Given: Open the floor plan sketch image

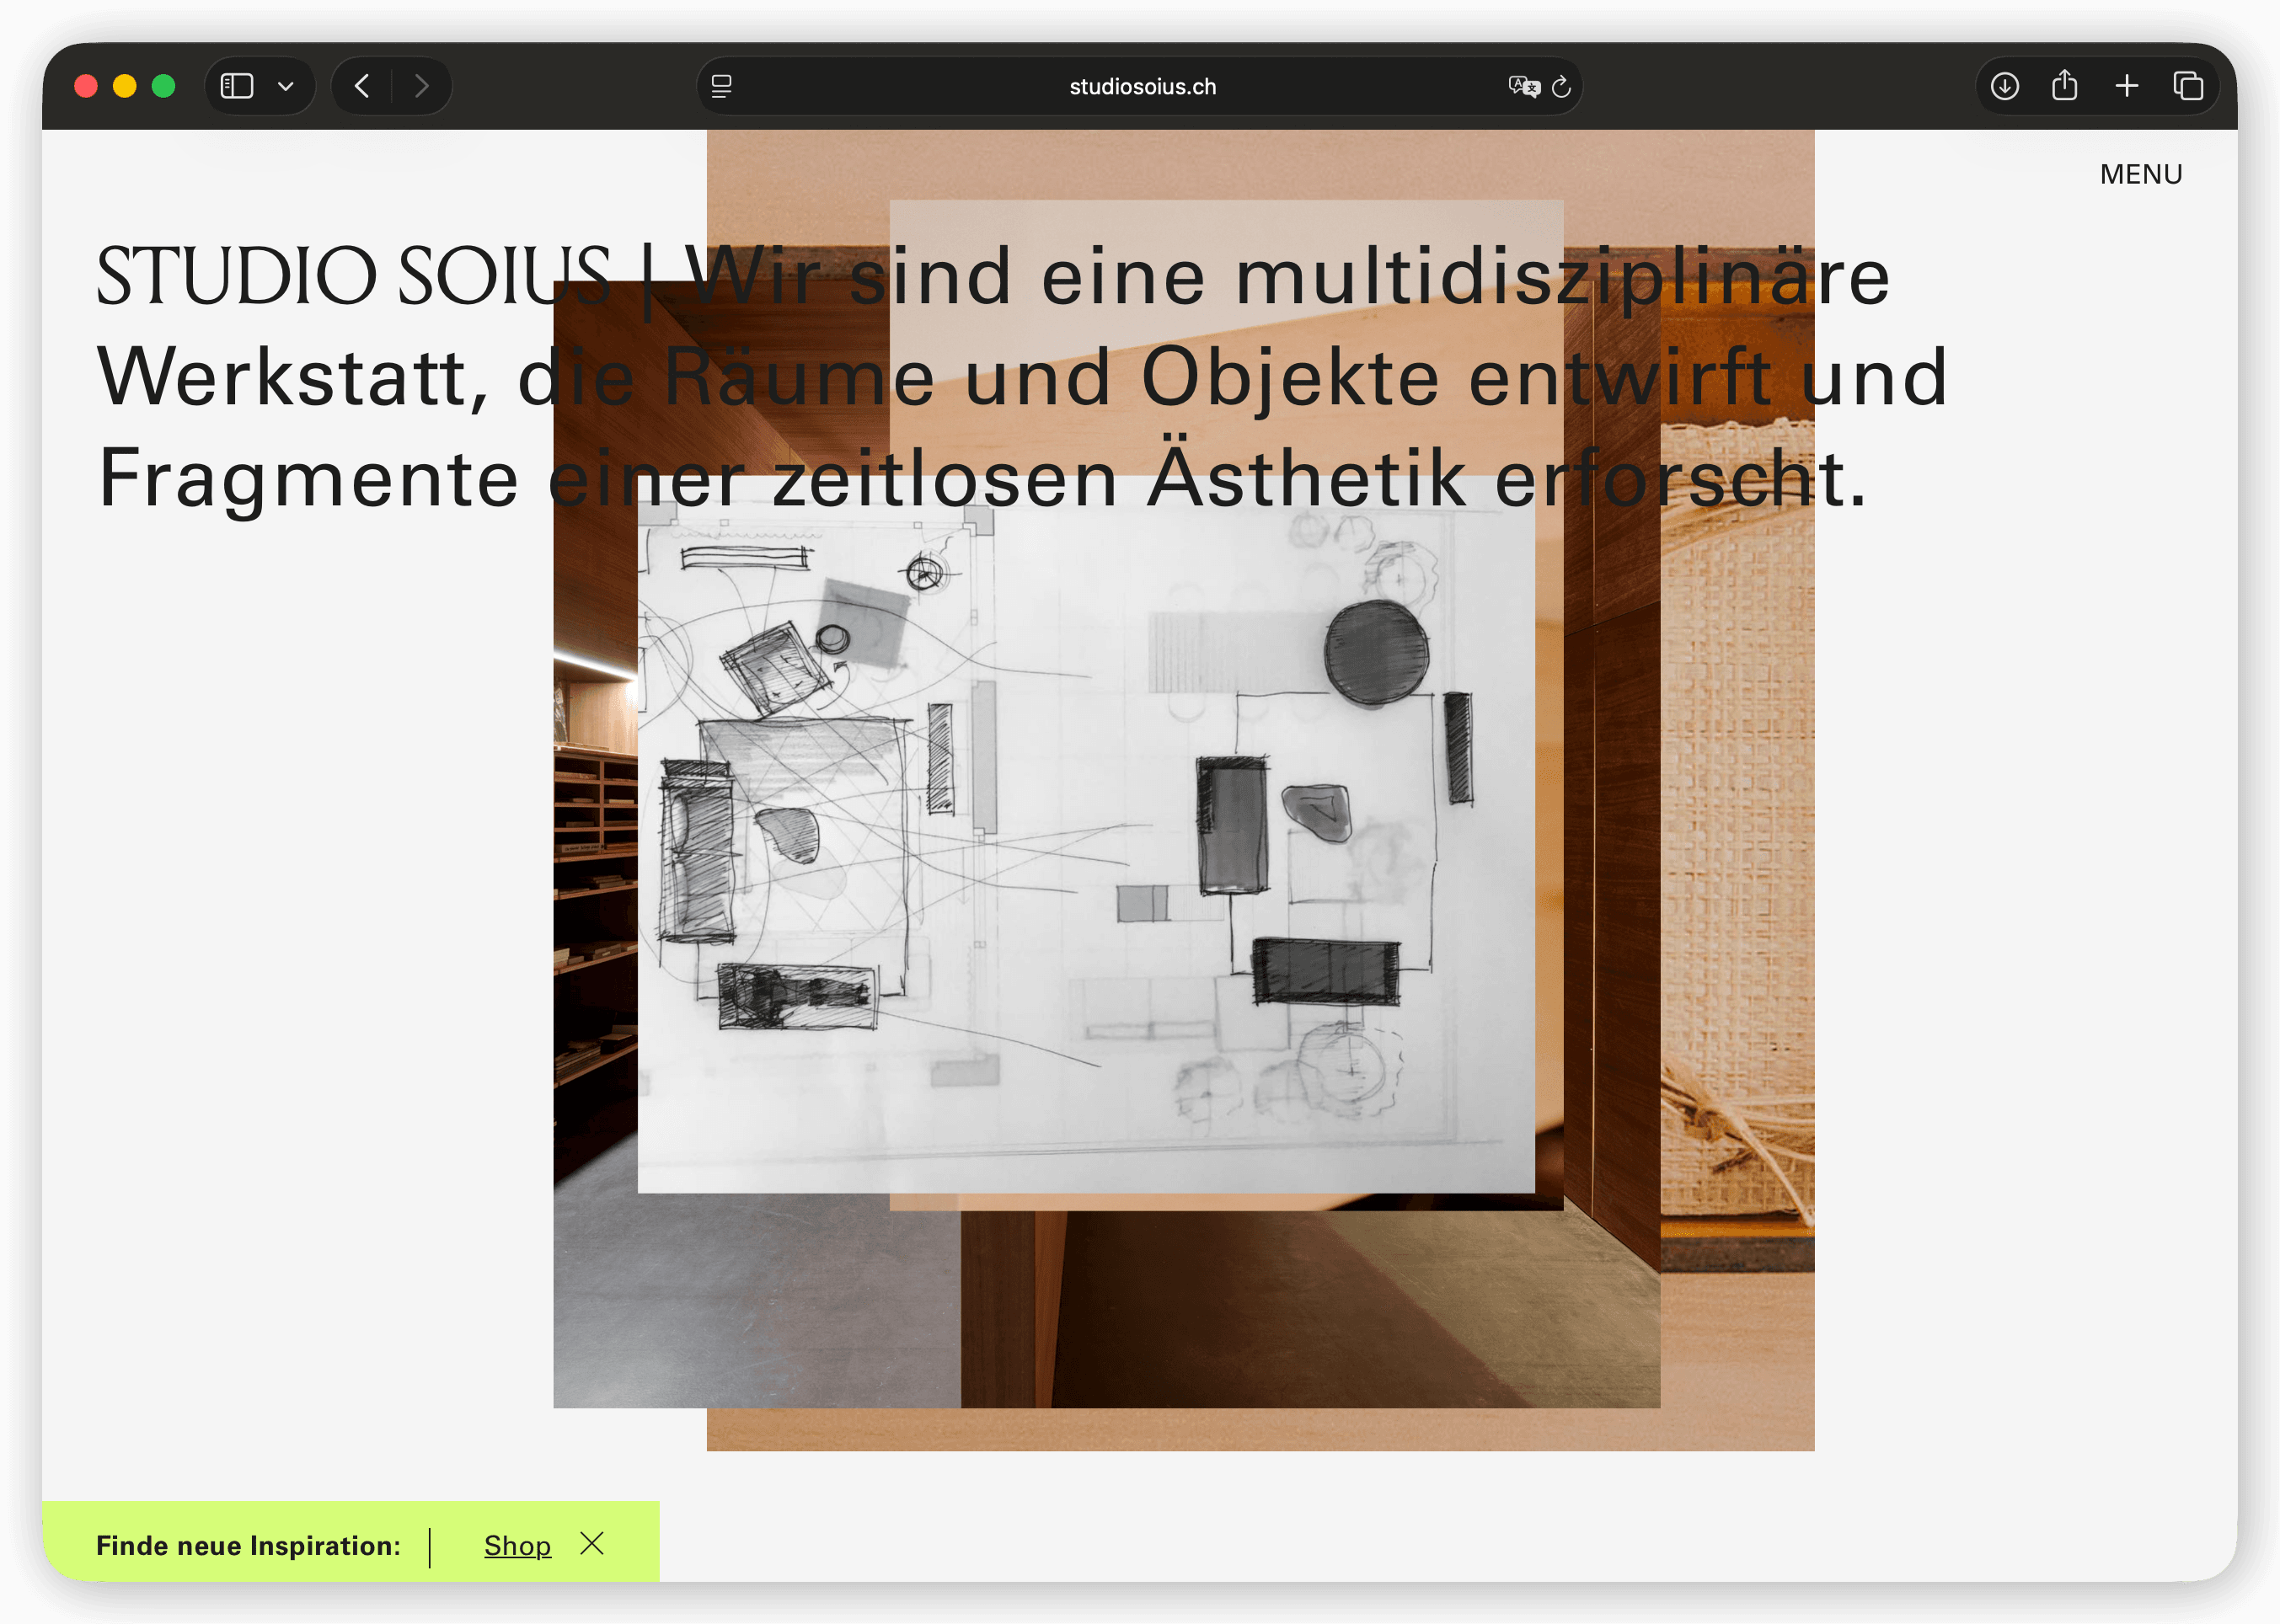Looking at the screenshot, I should tap(1086, 835).
